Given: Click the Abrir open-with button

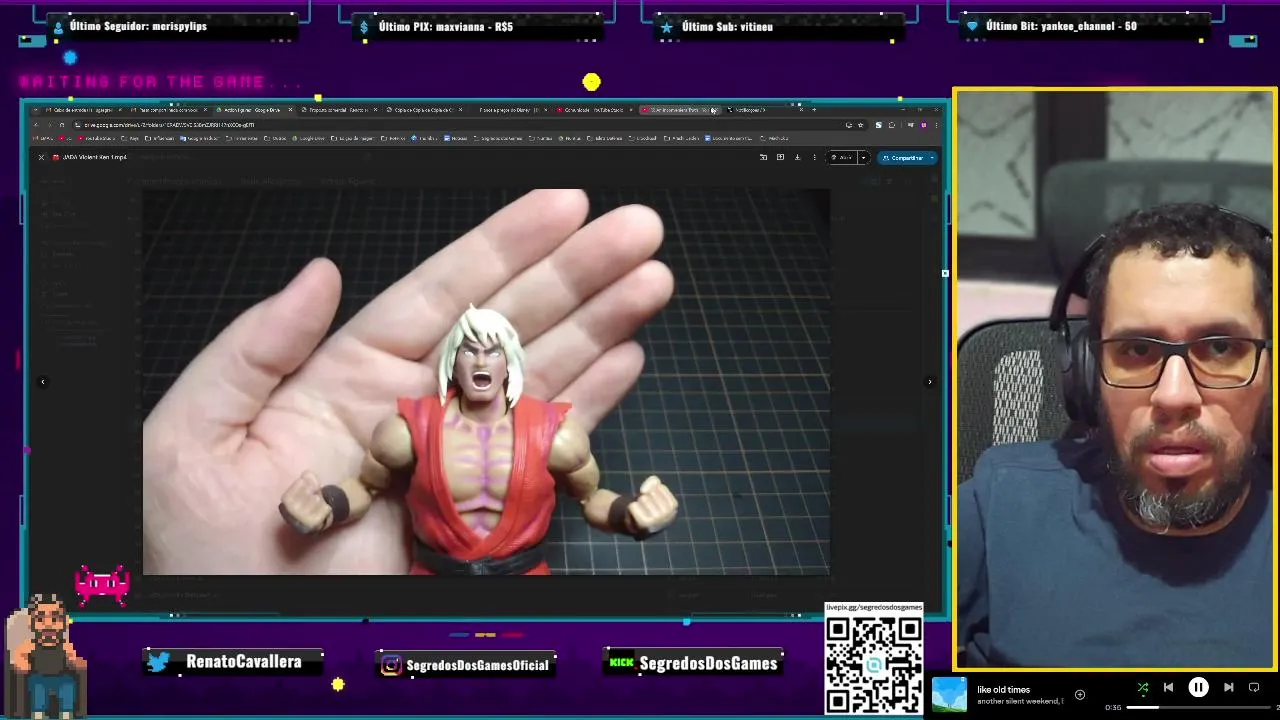Looking at the screenshot, I should click(842, 157).
